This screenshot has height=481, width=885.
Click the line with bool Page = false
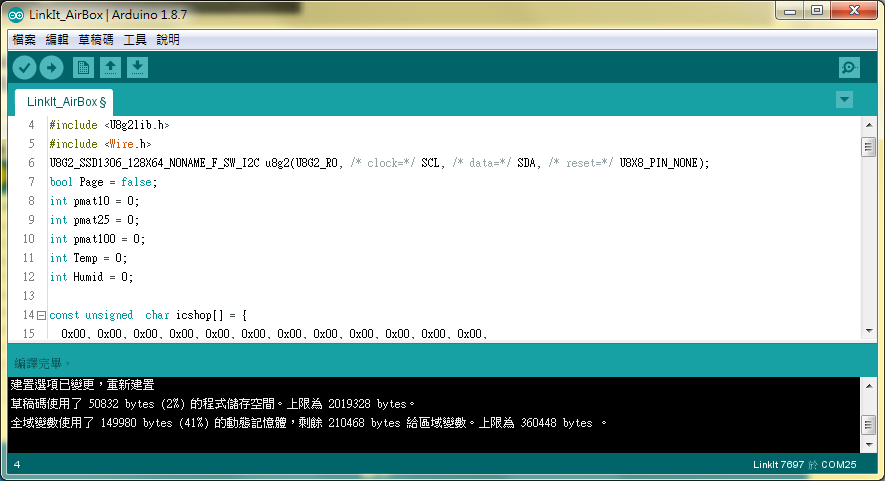(104, 182)
